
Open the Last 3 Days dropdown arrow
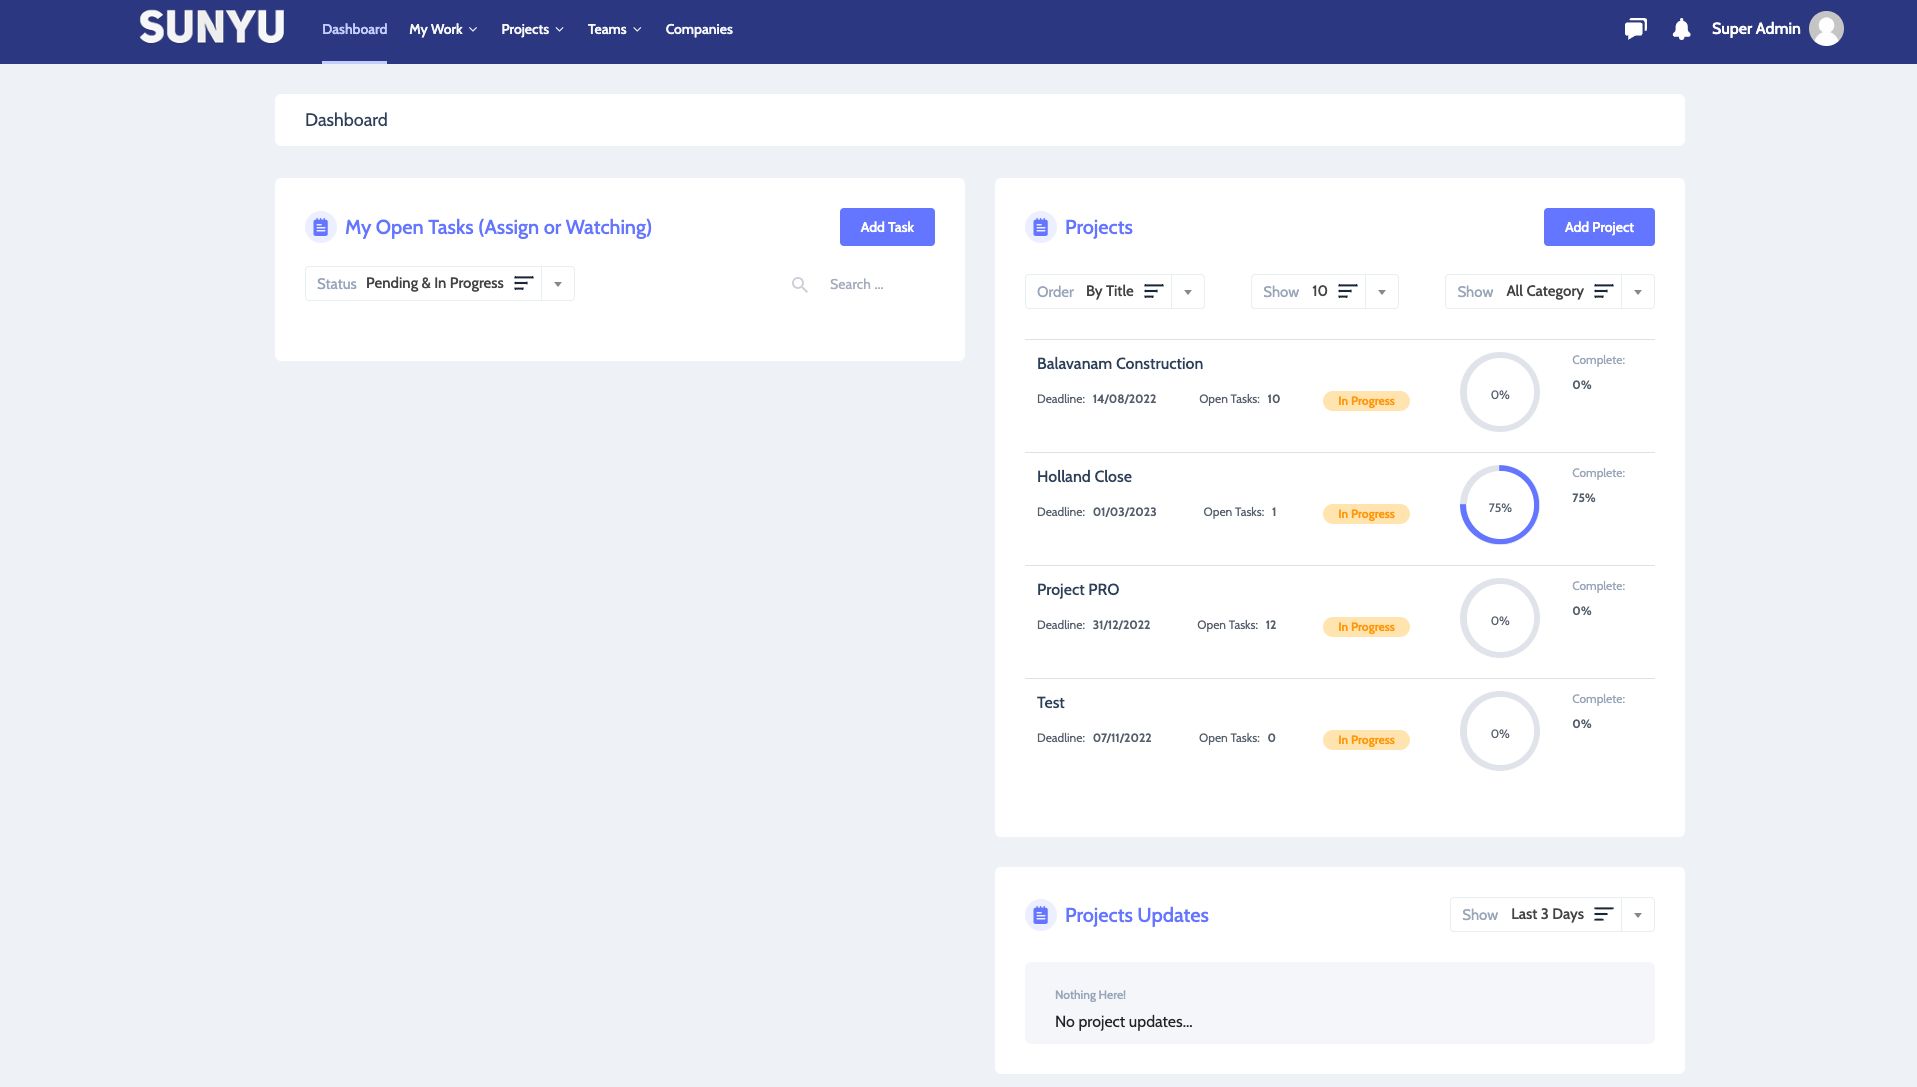[1638, 915]
